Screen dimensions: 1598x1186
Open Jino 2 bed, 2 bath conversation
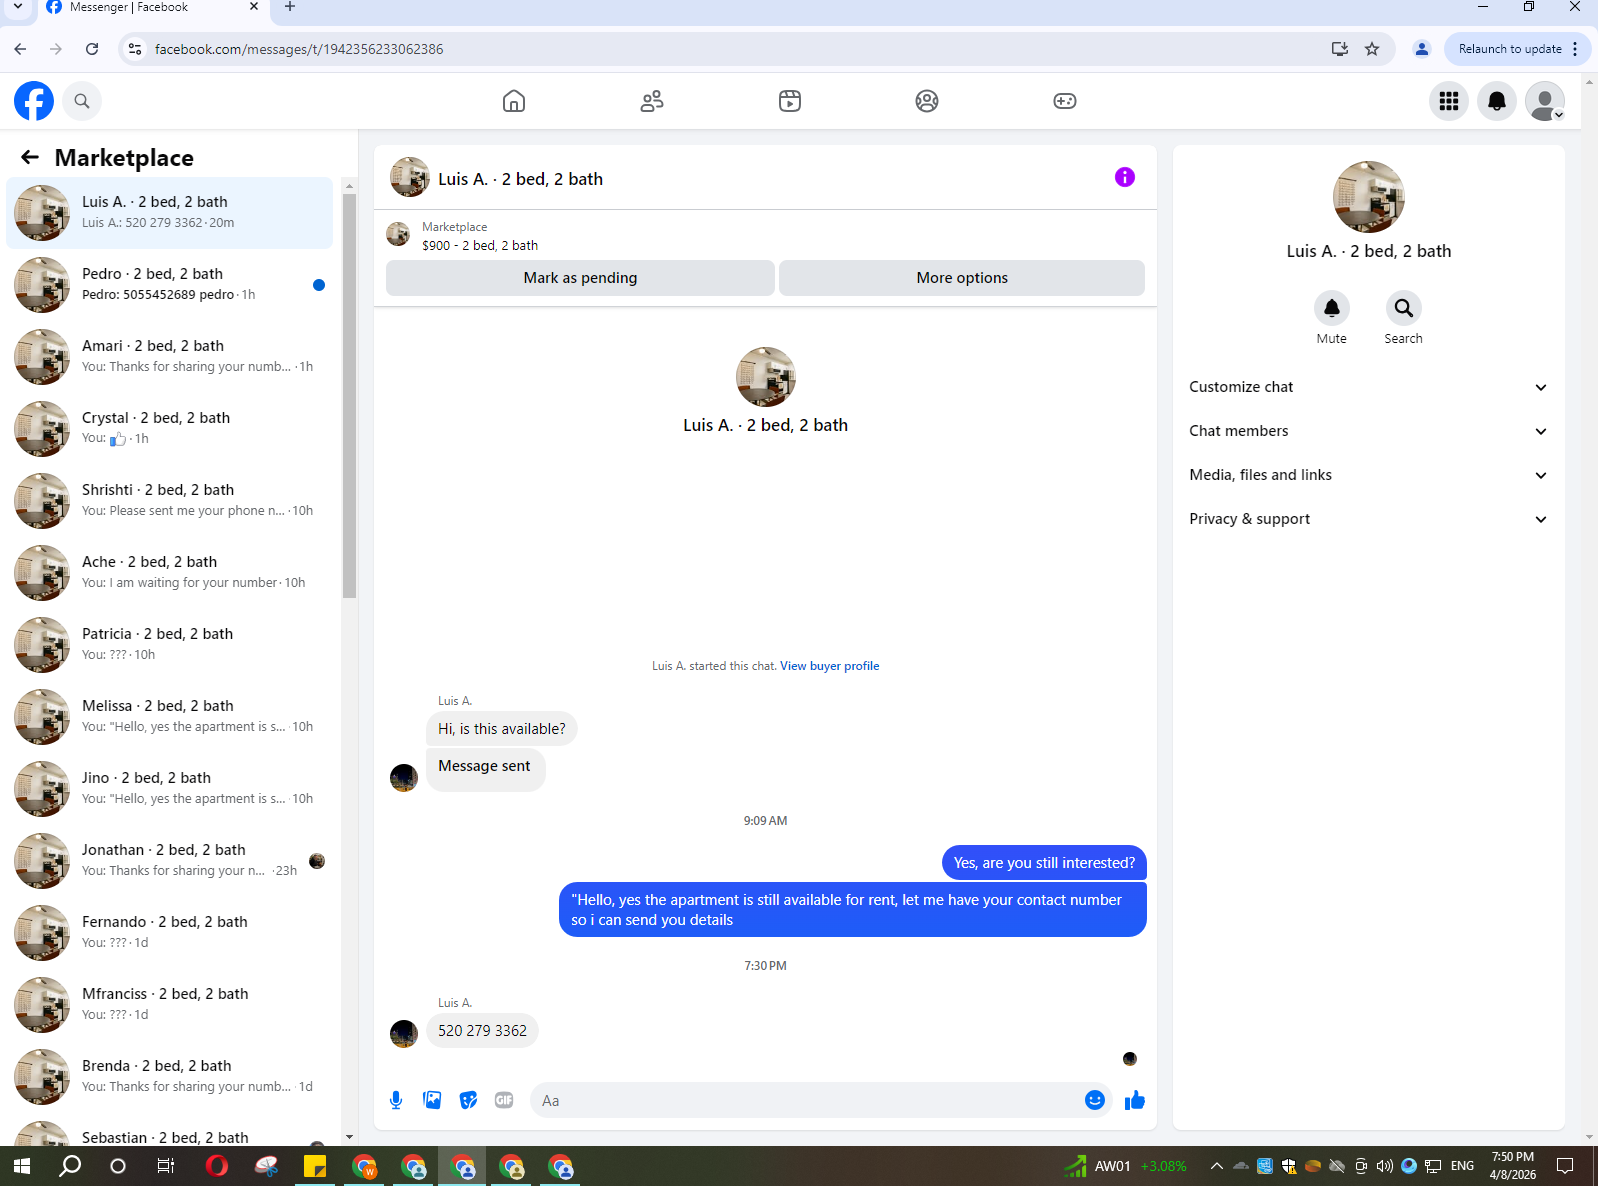tap(170, 788)
